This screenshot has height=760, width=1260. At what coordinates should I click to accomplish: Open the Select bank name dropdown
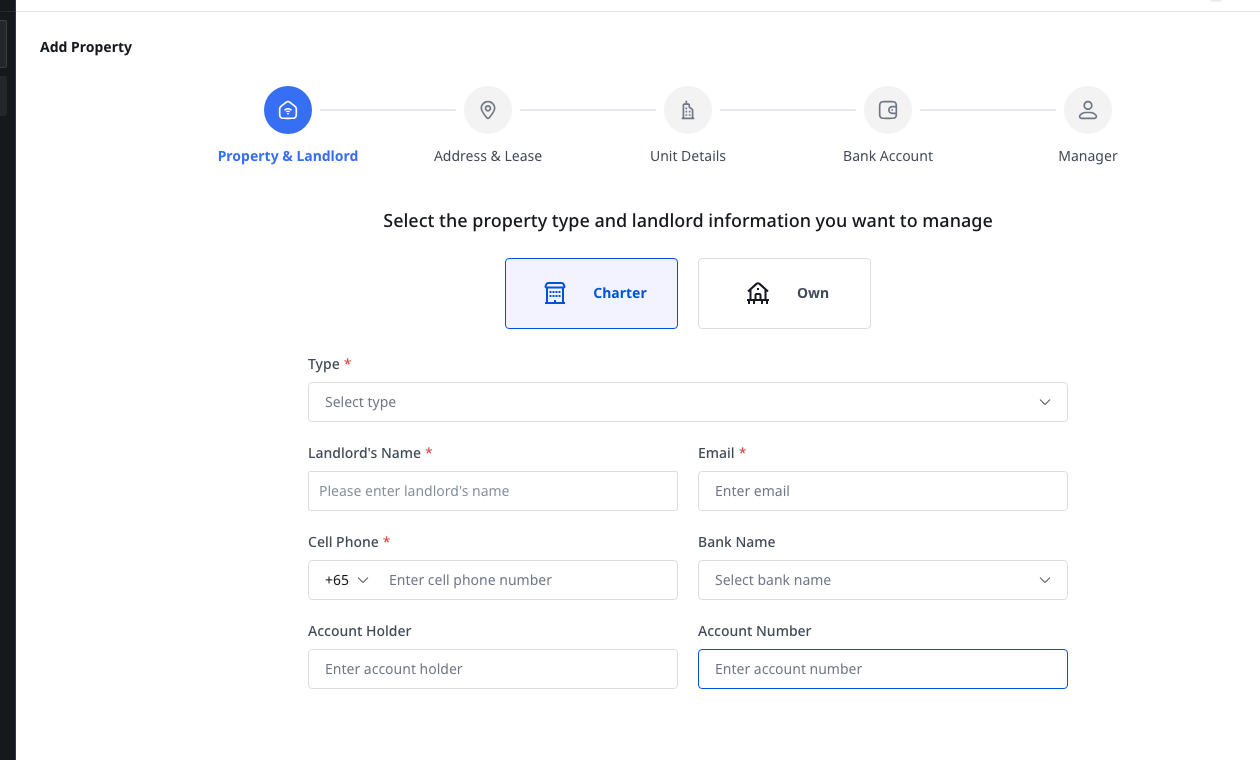(883, 580)
